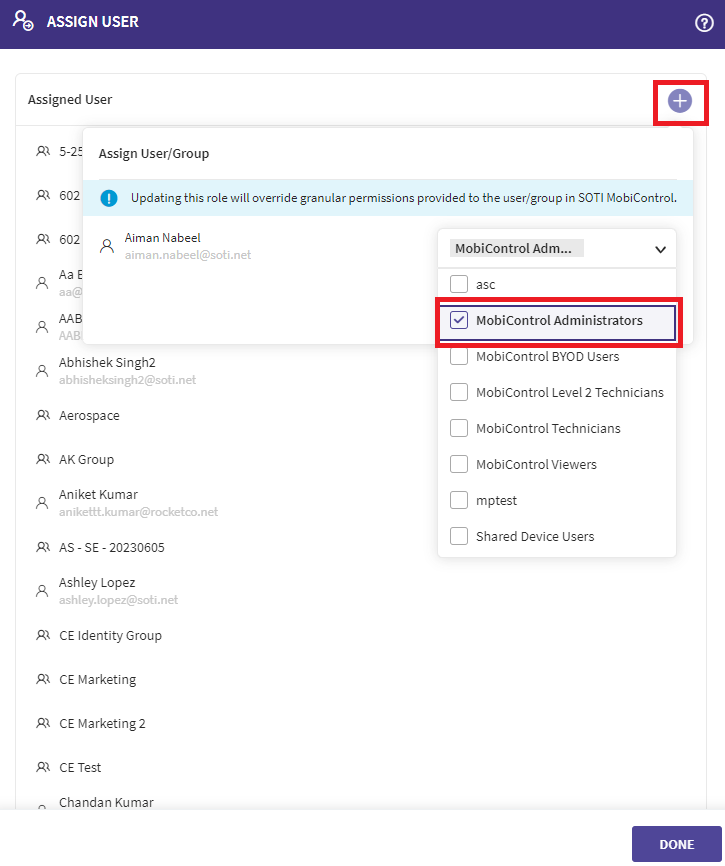725x866 pixels.
Task: Click the AK Group icon
Action: pyautogui.click(x=43, y=459)
